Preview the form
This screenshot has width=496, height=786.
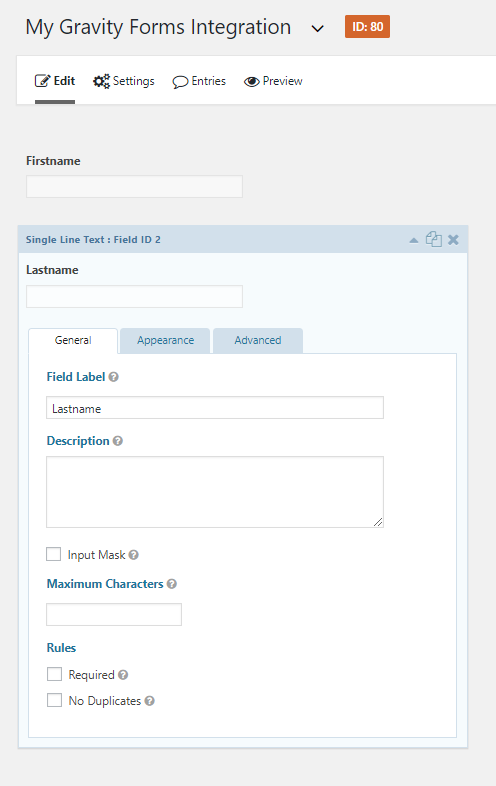point(273,81)
